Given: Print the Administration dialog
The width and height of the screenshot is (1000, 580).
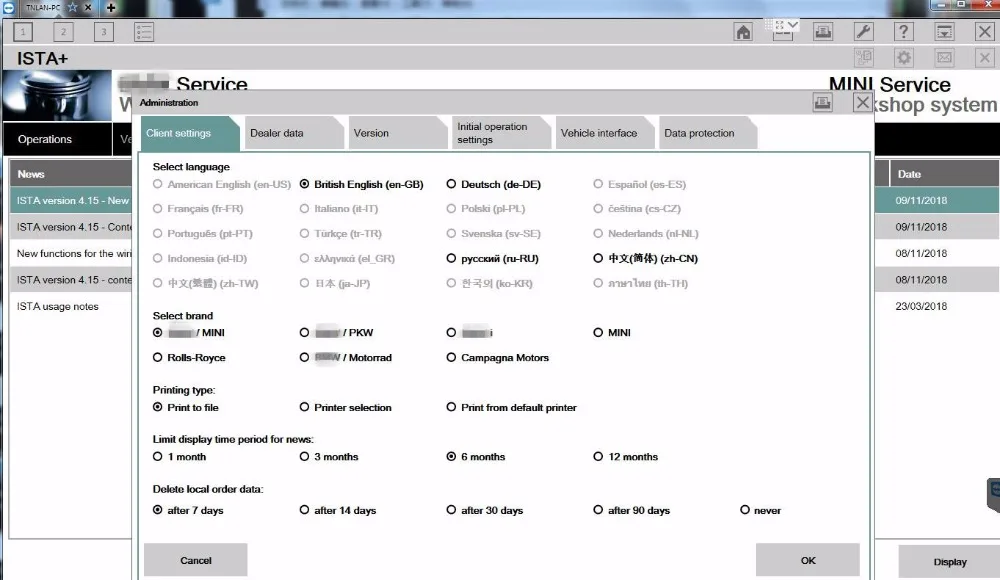Looking at the screenshot, I should coord(823,102).
